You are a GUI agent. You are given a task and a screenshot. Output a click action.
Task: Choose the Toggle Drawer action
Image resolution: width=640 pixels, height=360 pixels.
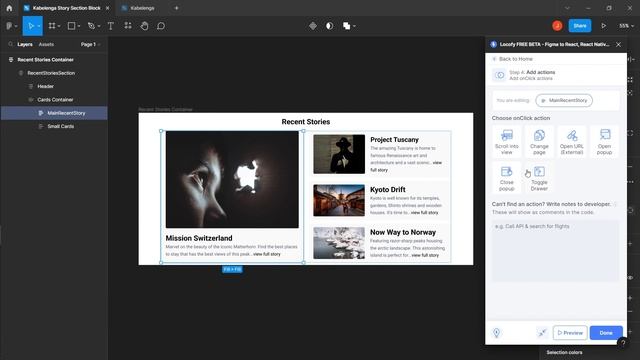coord(539,178)
